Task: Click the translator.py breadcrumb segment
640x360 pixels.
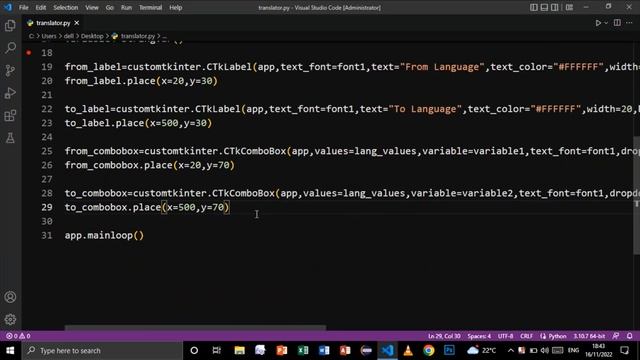Action: tap(138, 36)
